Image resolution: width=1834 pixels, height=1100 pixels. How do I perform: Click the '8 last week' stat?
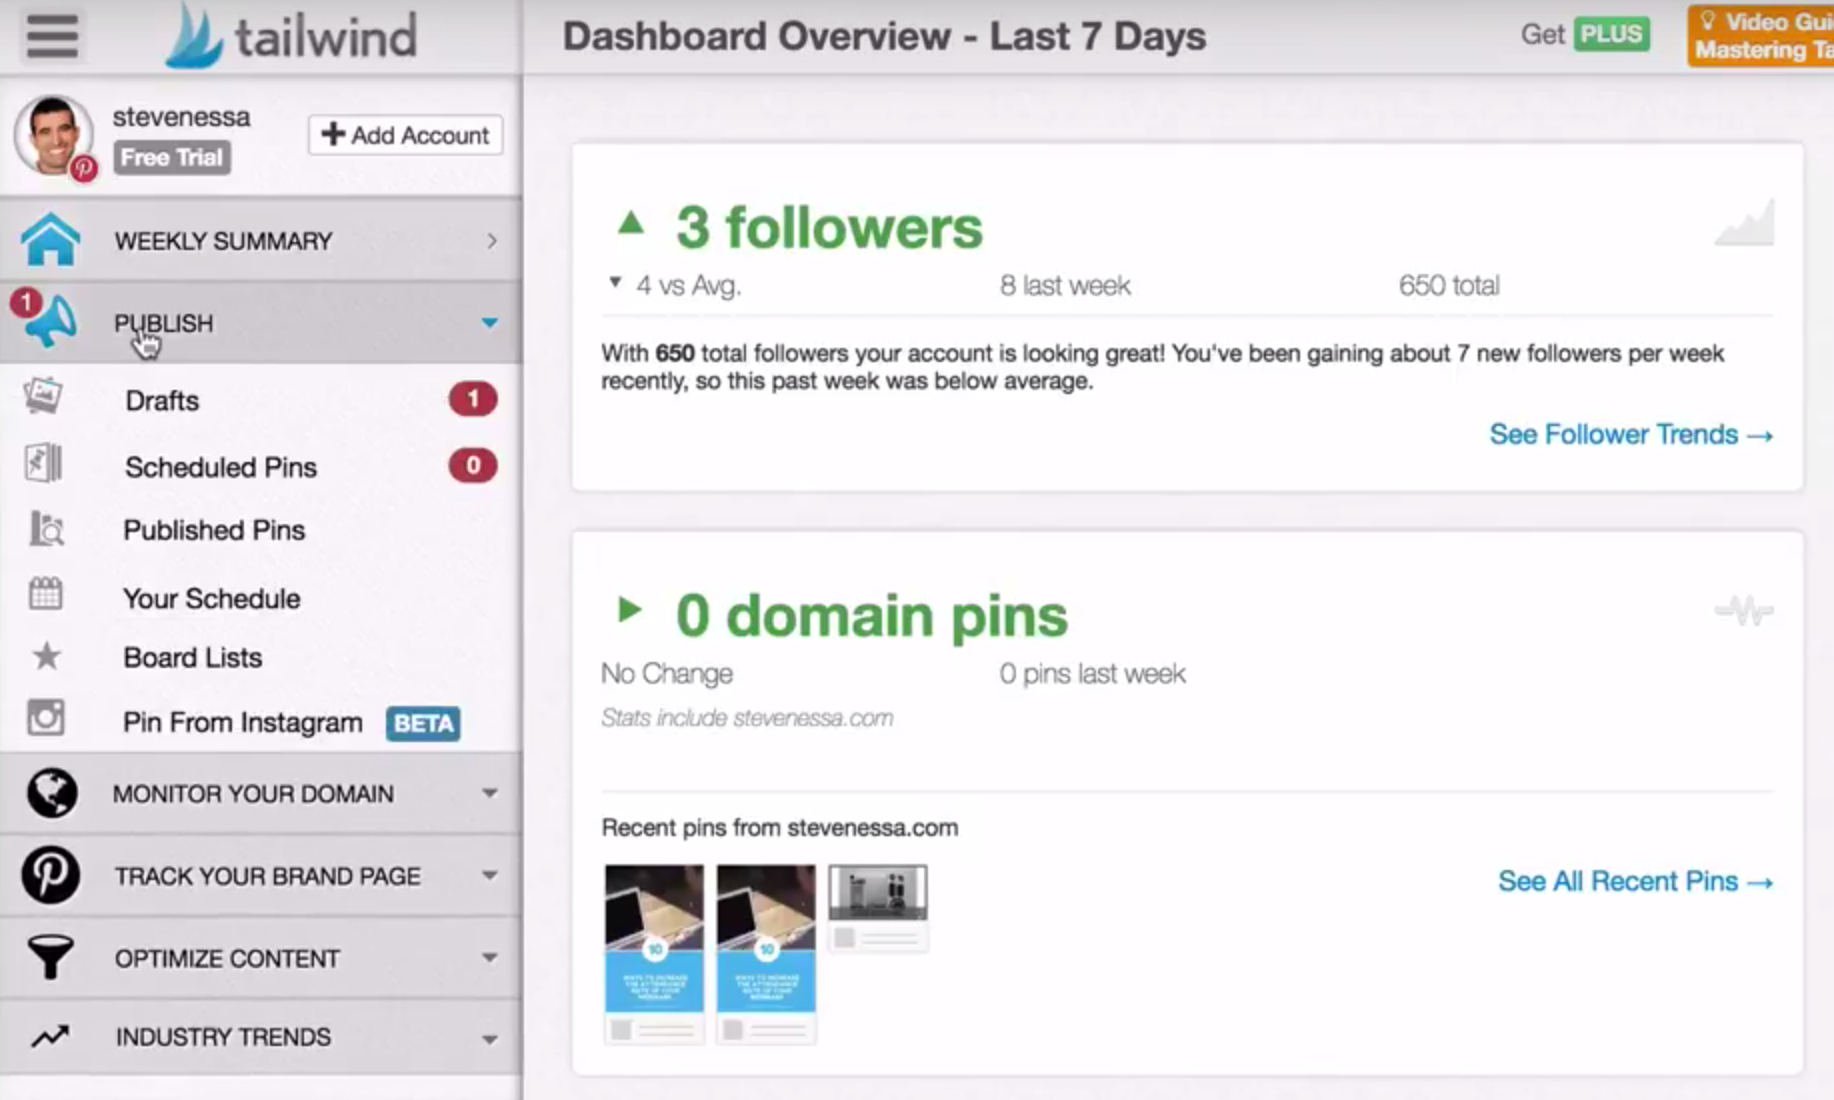pos(1065,285)
